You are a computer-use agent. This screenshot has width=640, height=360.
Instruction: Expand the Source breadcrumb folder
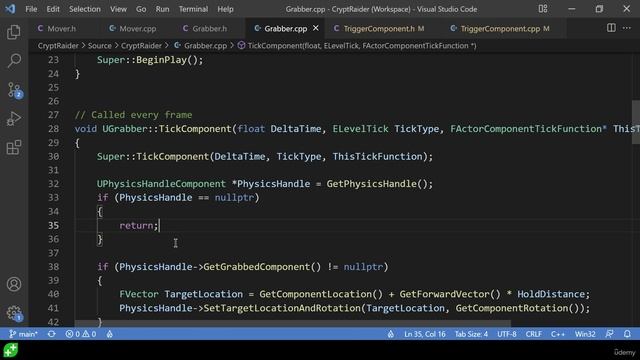tap(100, 46)
